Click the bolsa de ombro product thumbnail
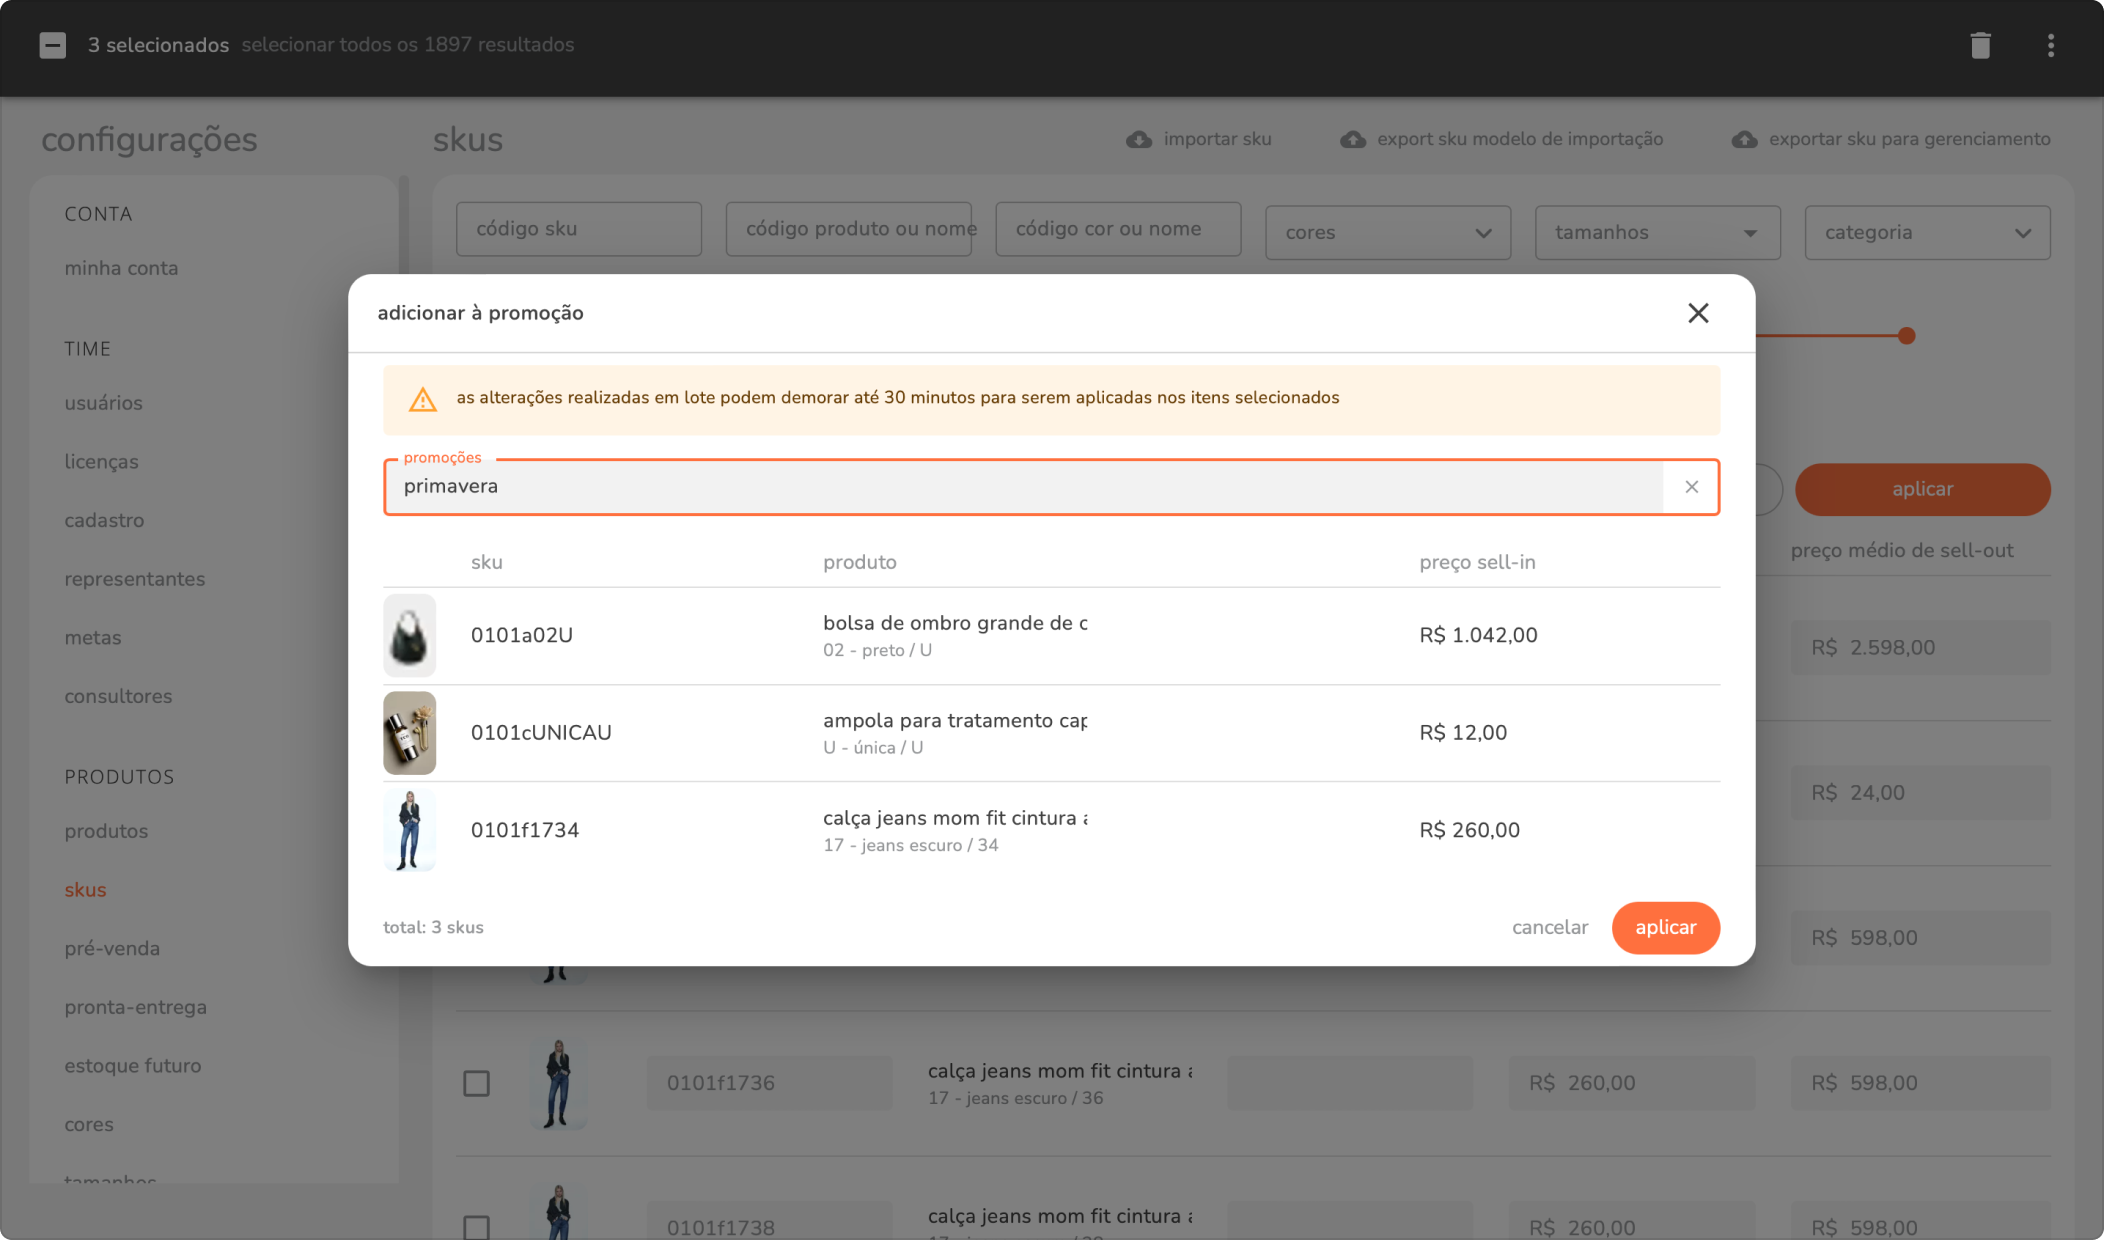Screen dimensions: 2104x1240 409,635
